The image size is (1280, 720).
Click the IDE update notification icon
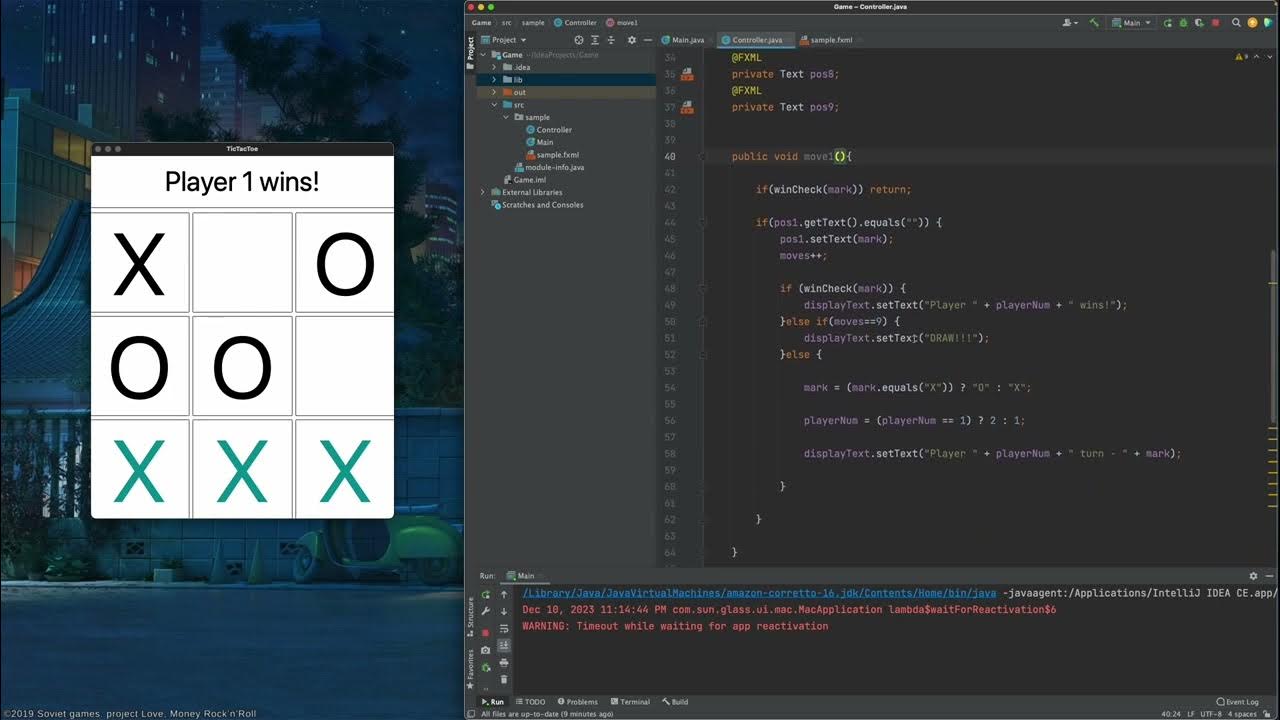click(x=1252, y=22)
